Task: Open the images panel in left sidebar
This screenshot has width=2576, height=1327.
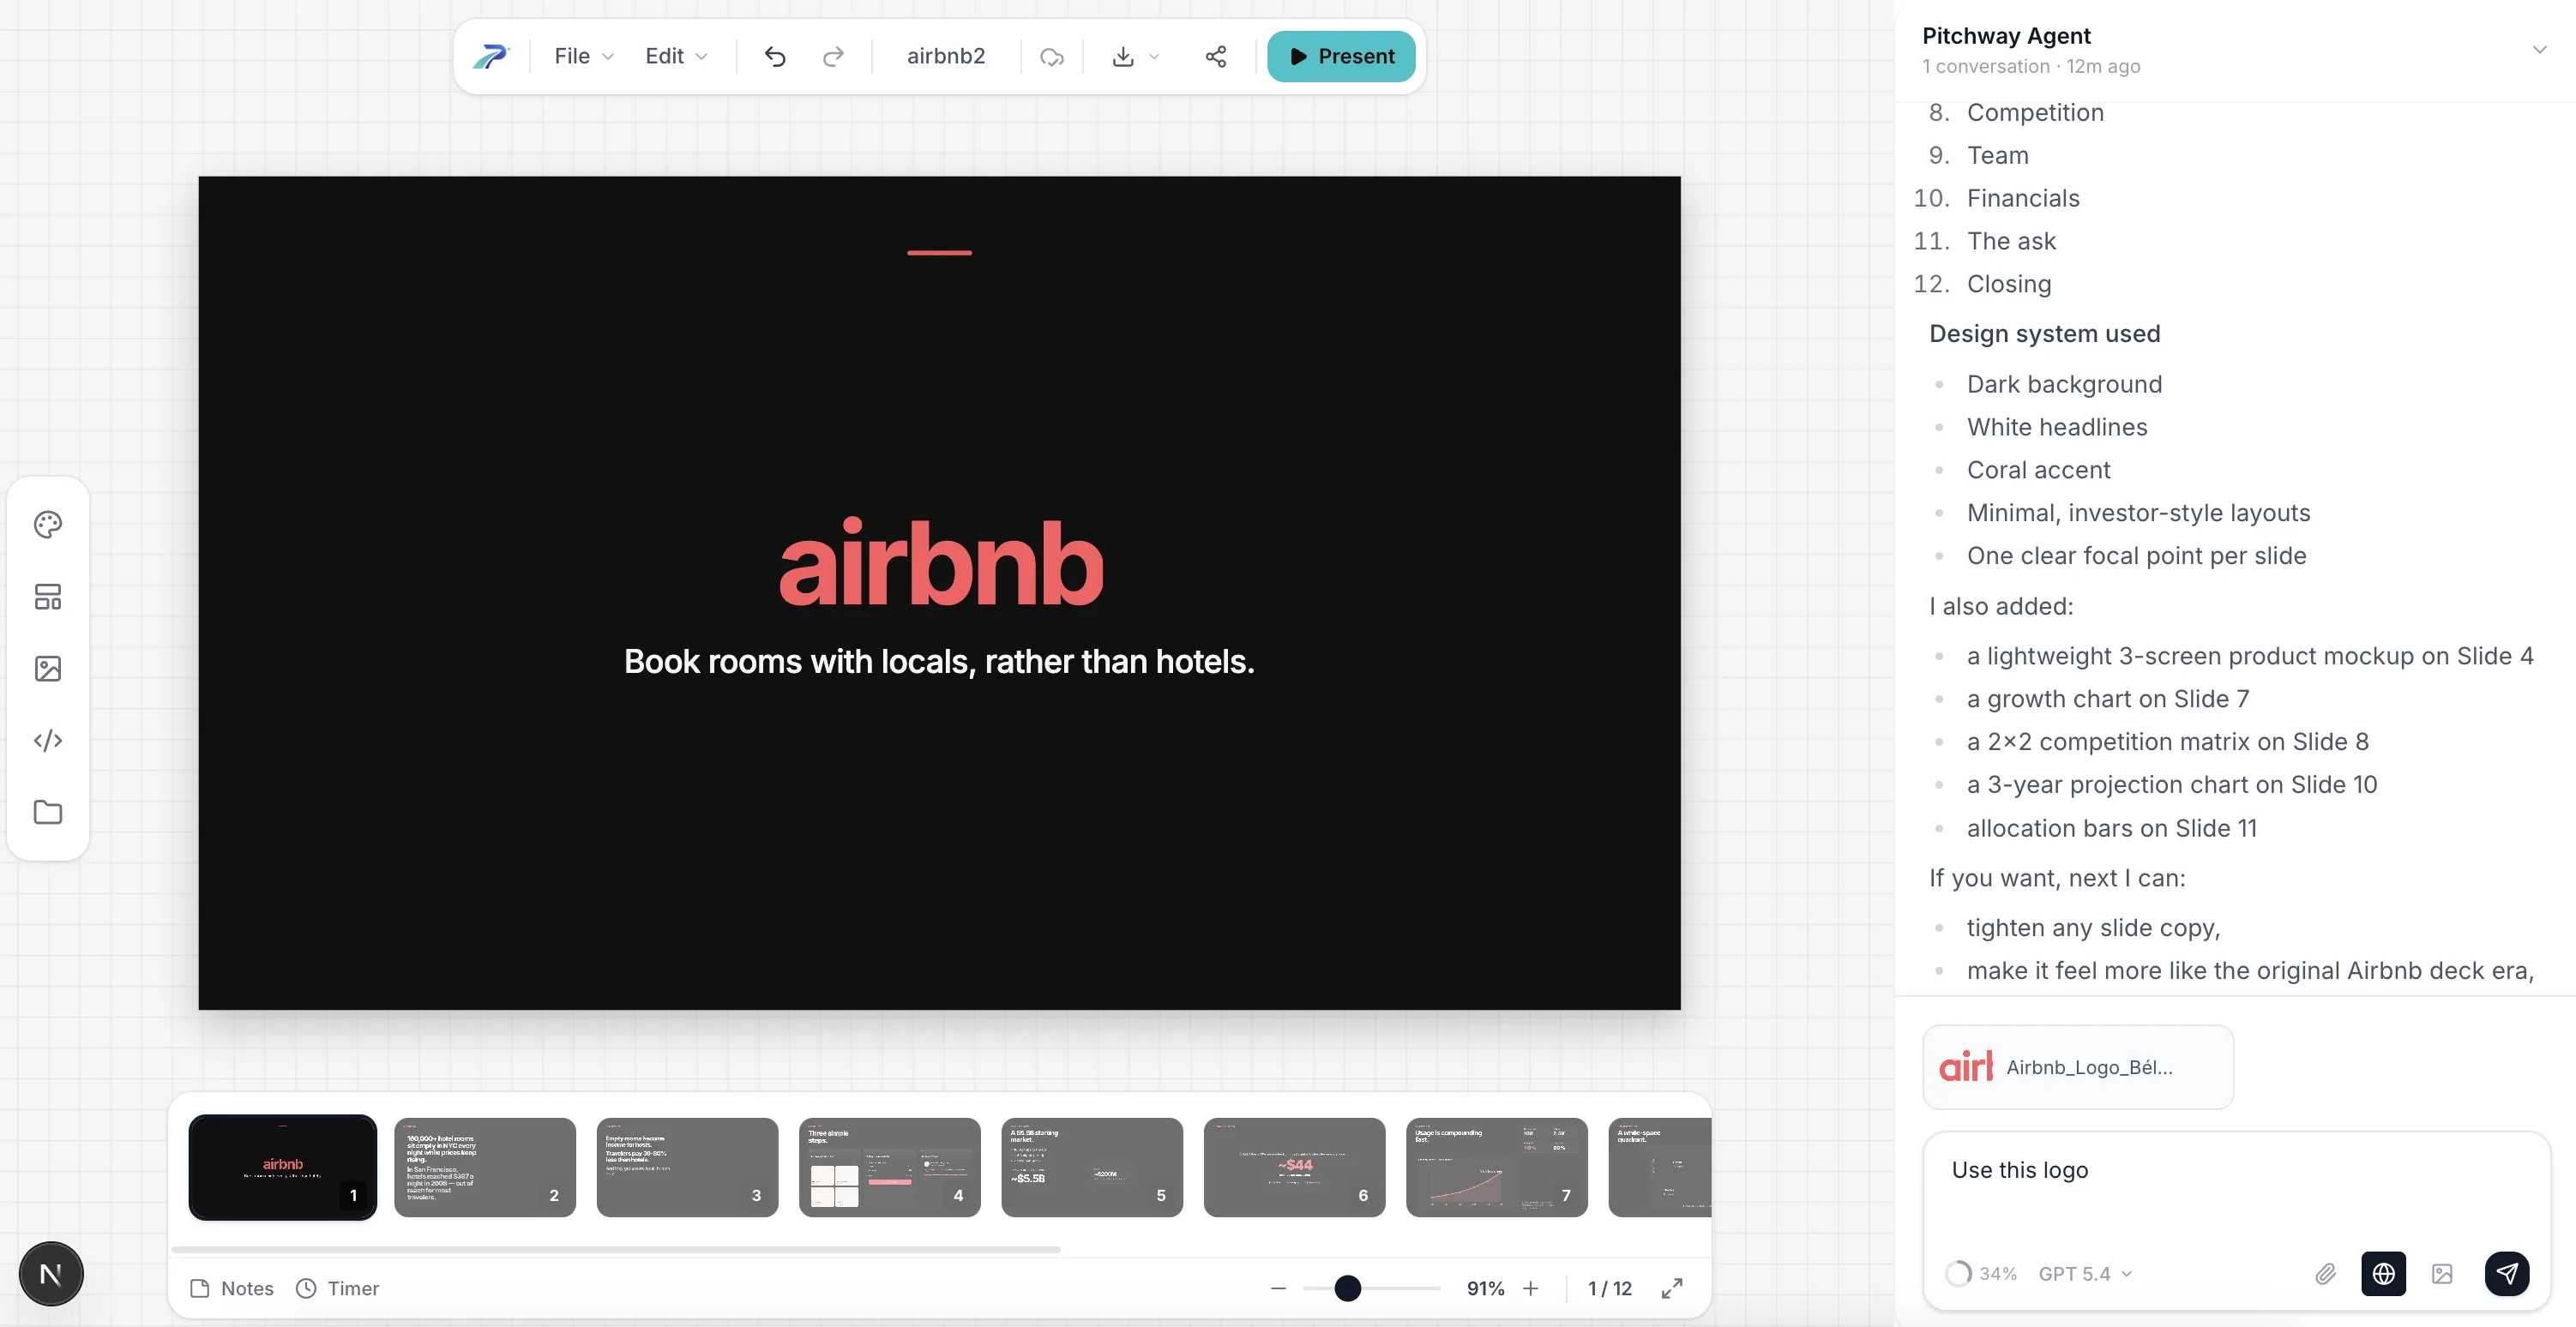Action: tap(47, 668)
